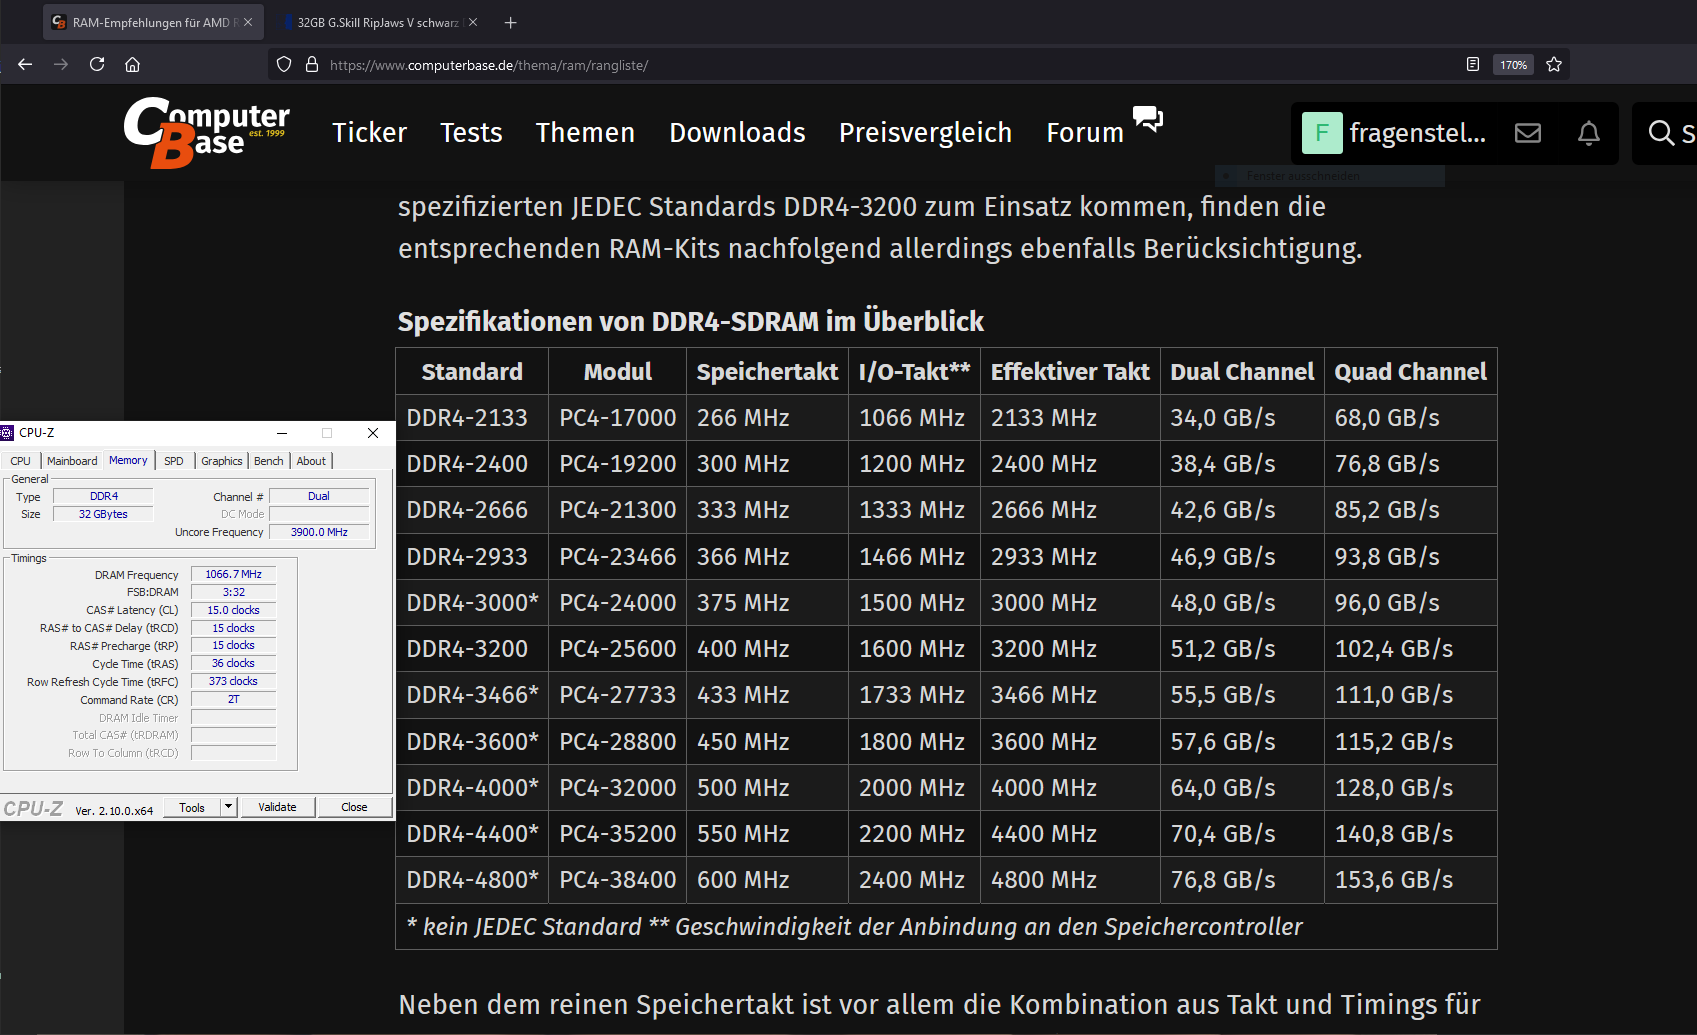Click the tRFC value 373 clocks
The image size is (1697, 1035).
[x=233, y=681]
